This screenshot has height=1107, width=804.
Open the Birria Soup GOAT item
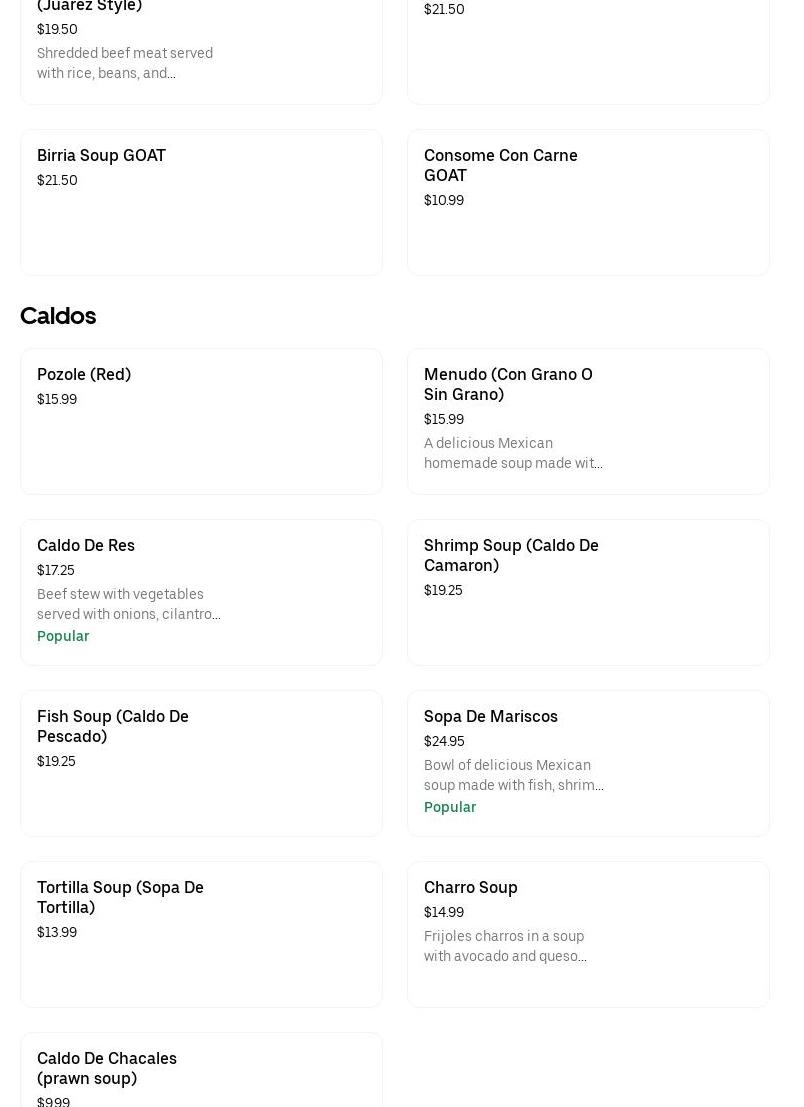(101, 156)
